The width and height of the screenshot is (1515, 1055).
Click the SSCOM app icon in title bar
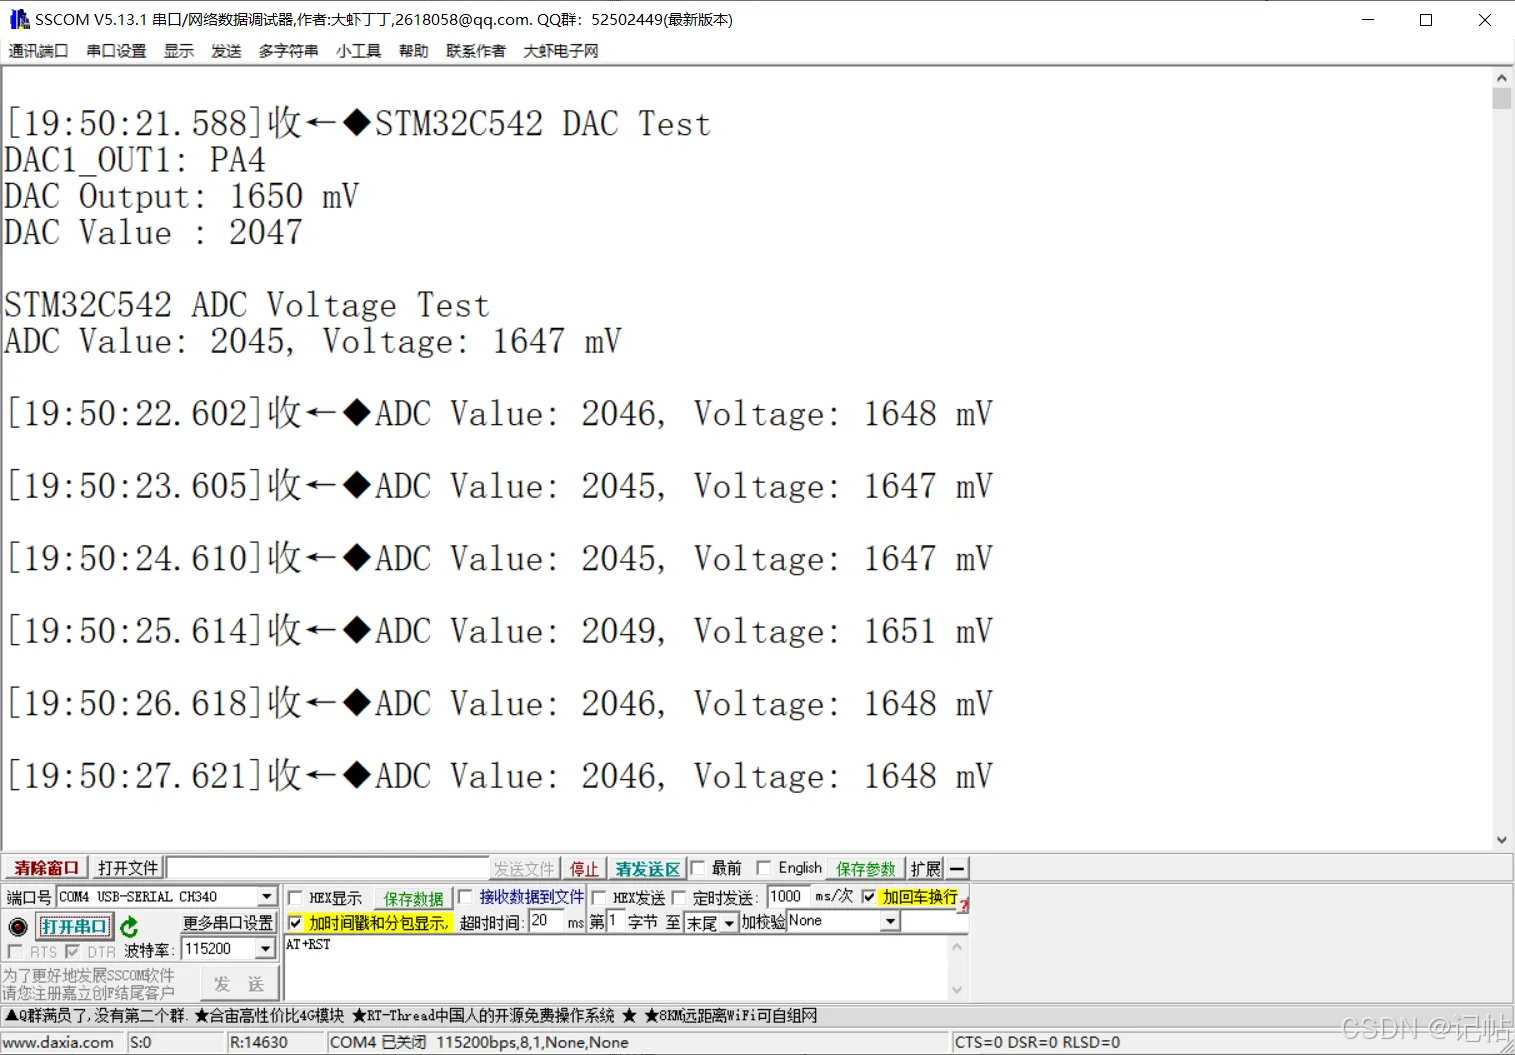coord(19,19)
